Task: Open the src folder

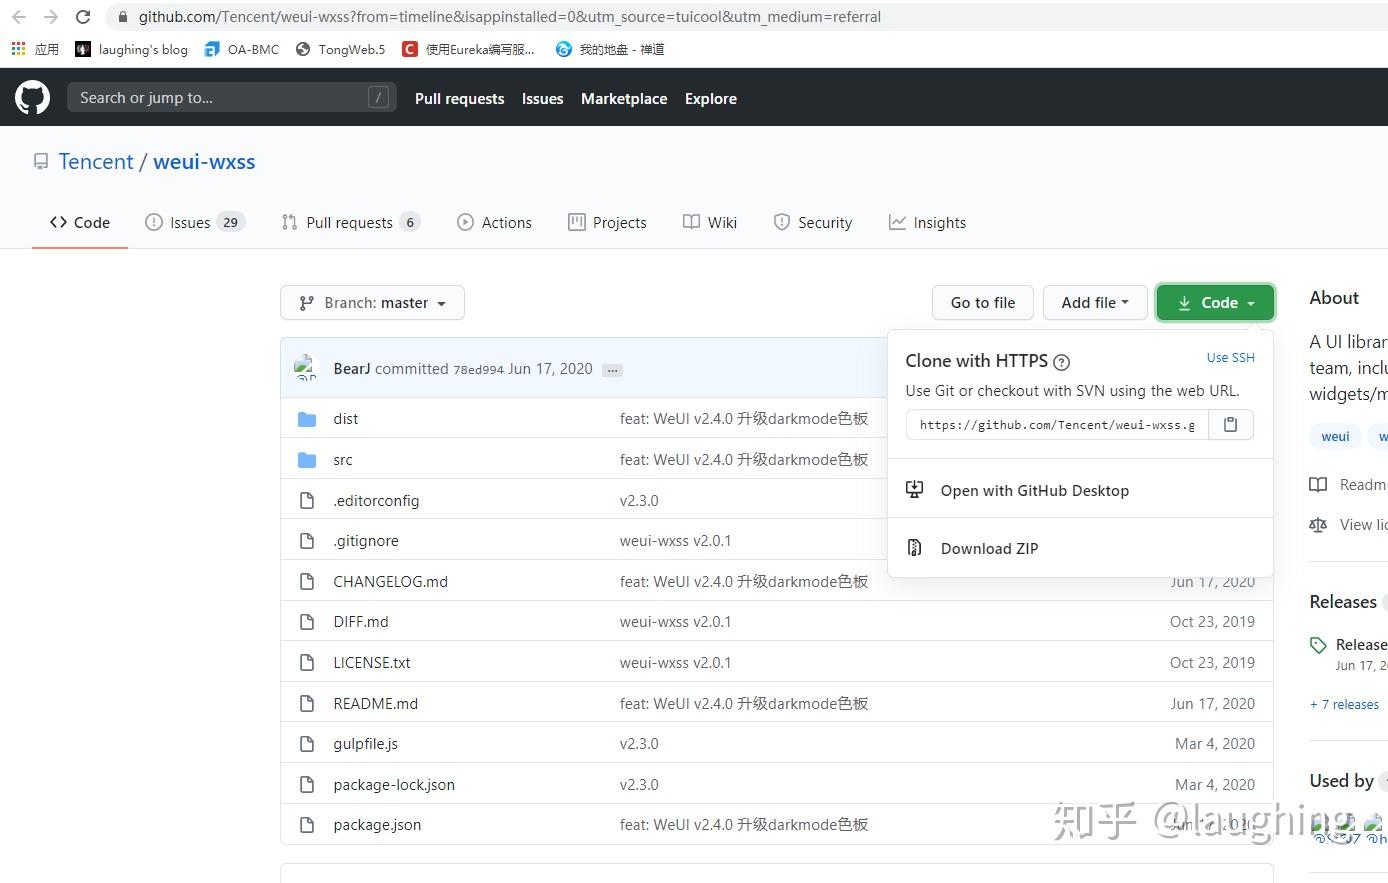Action: [343, 460]
